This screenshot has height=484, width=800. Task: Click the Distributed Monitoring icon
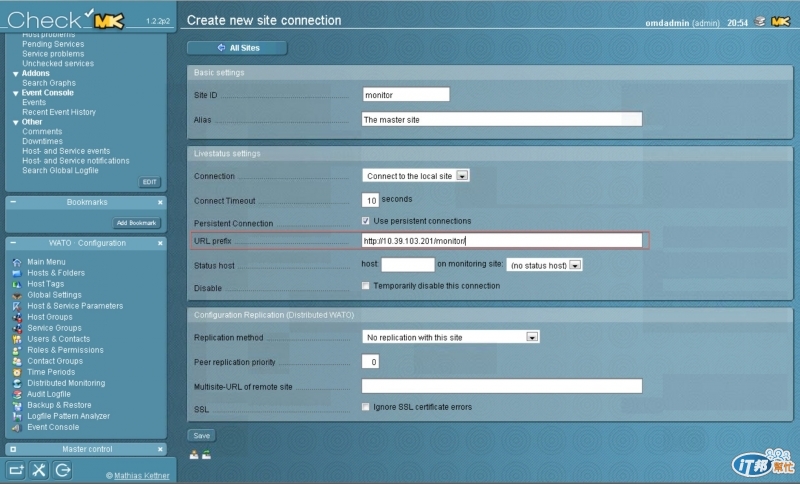coord(17,384)
